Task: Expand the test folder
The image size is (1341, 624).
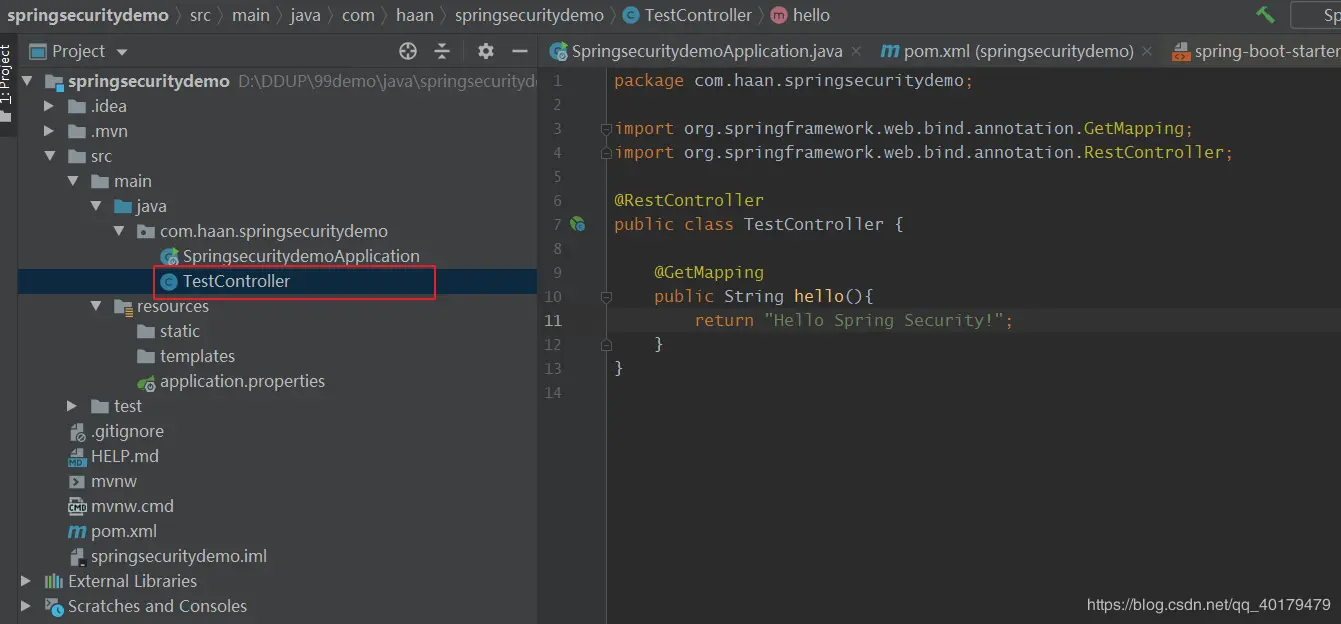Action: click(x=72, y=406)
